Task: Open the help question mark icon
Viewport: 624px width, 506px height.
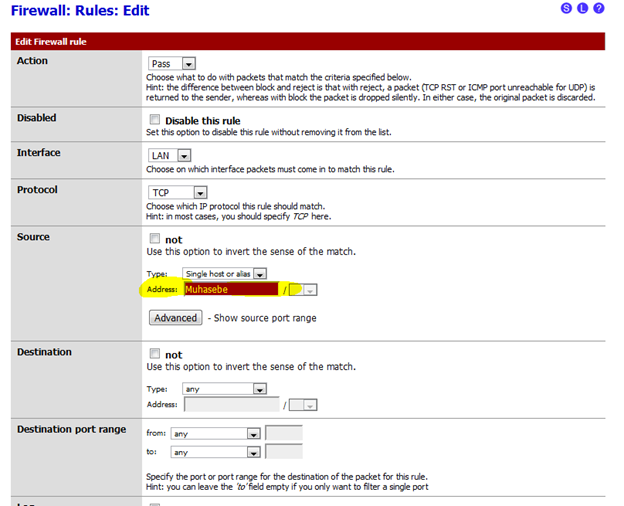Action: point(599,8)
